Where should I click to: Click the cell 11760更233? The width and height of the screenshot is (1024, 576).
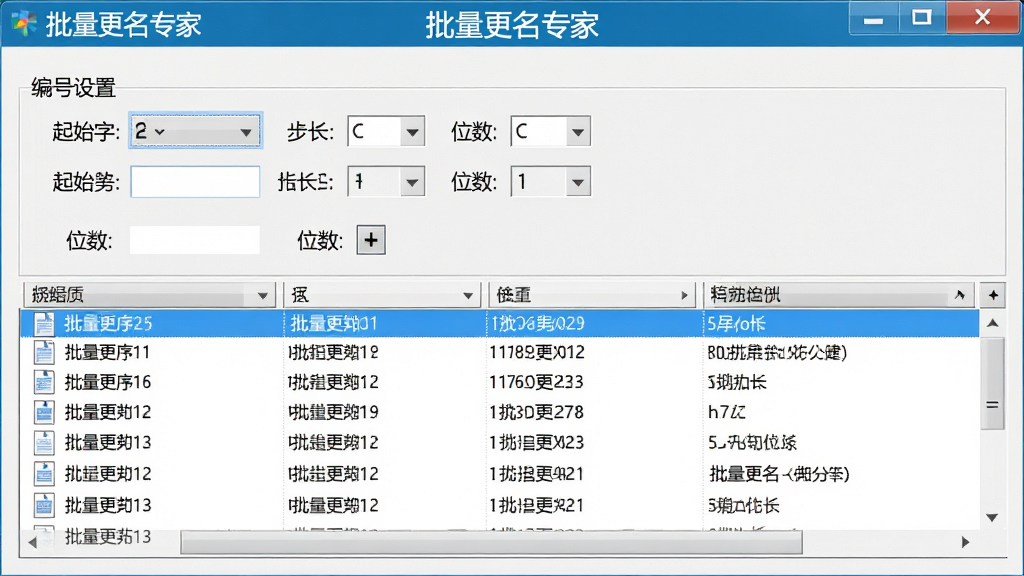tap(536, 382)
